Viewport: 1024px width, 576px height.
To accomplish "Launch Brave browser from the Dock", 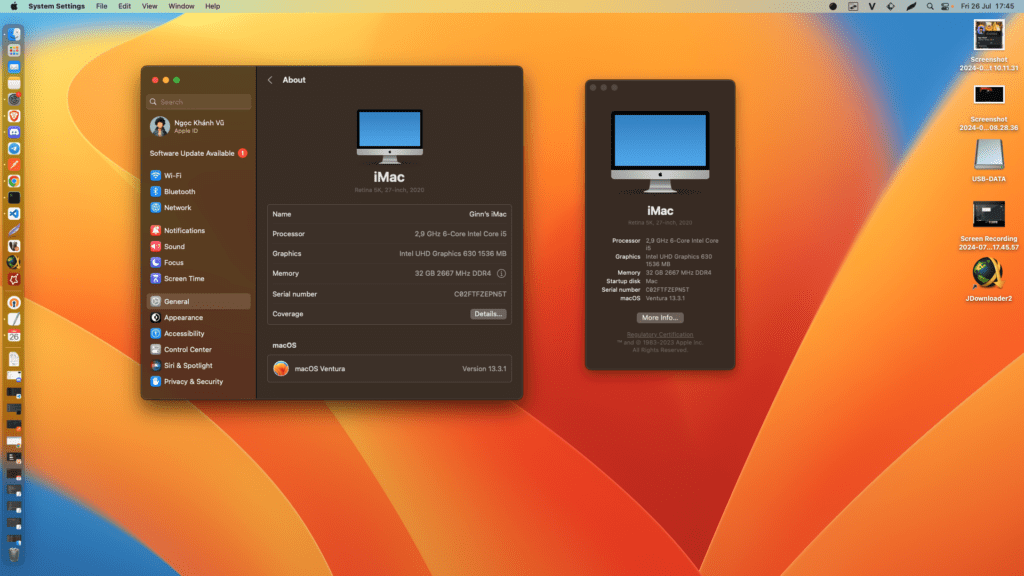I will (14, 116).
